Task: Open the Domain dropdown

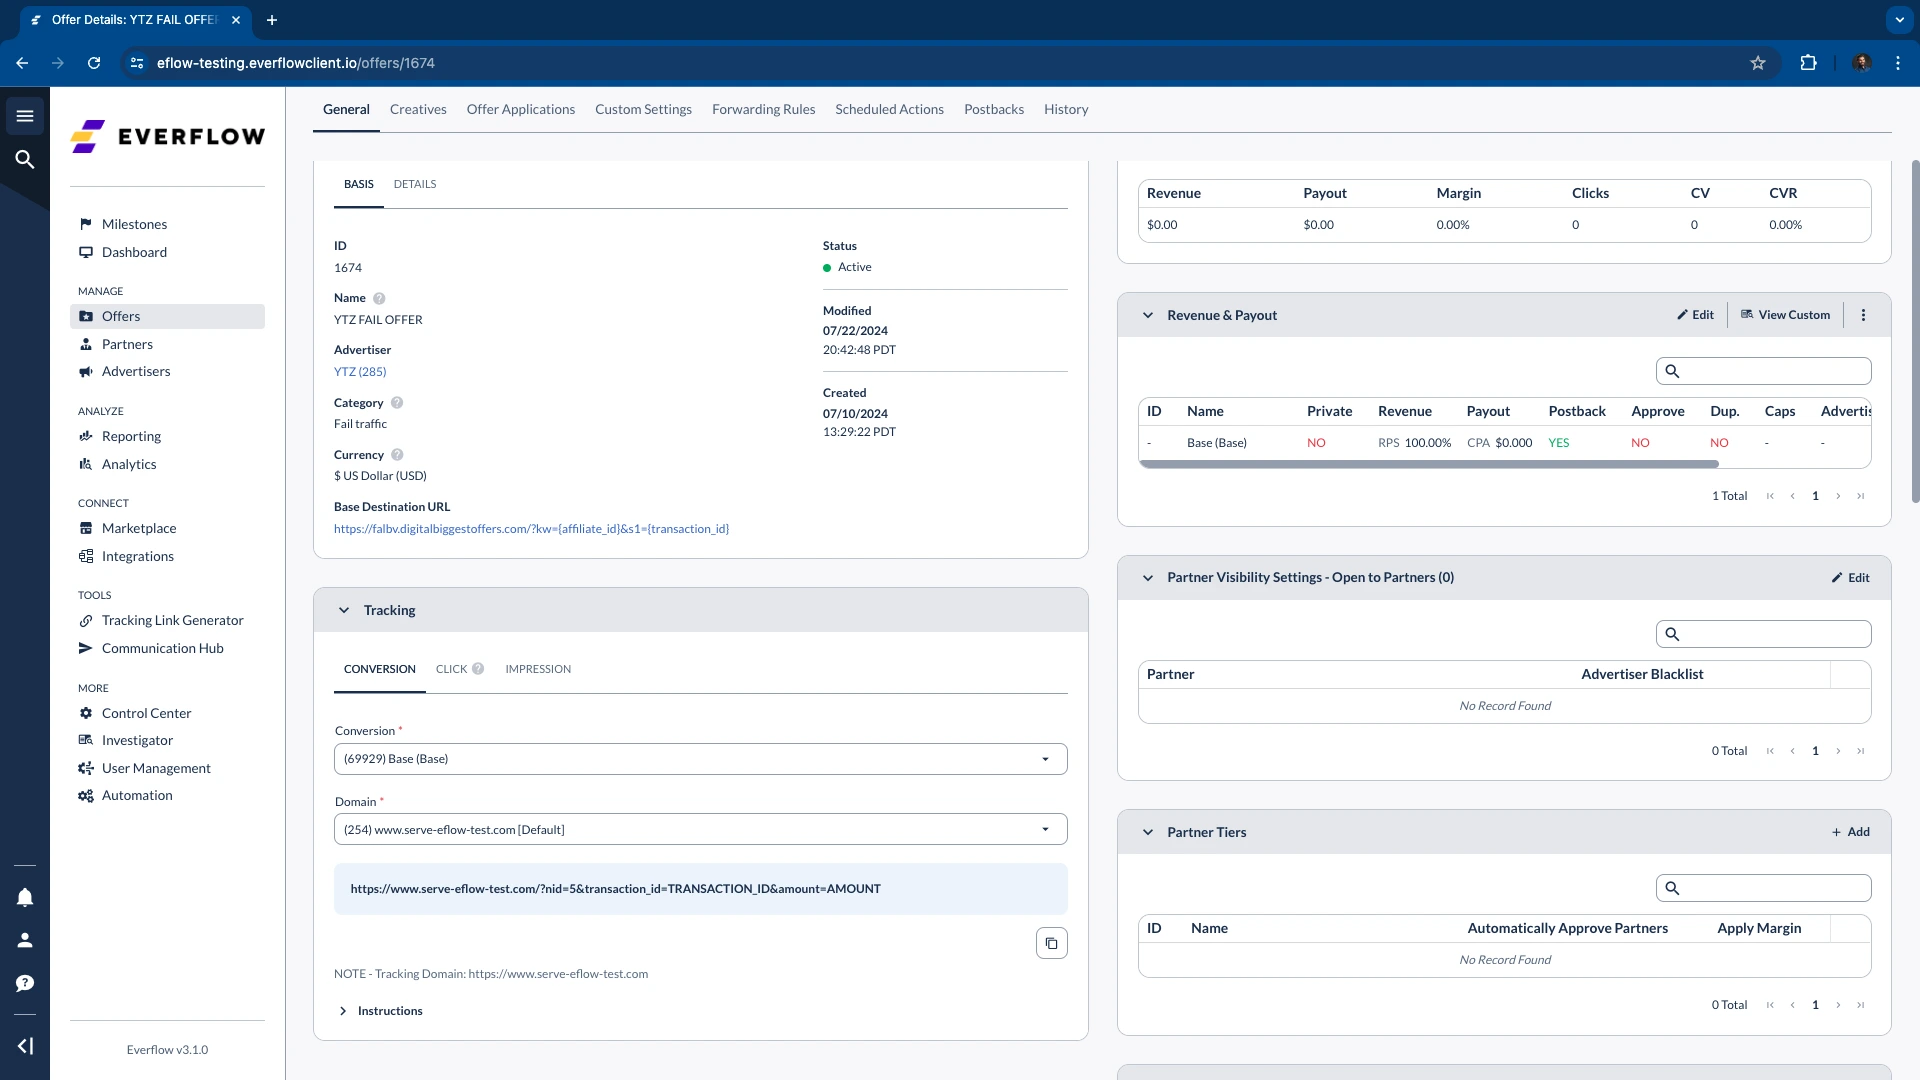Action: pyautogui.click(x=700, y=829)
